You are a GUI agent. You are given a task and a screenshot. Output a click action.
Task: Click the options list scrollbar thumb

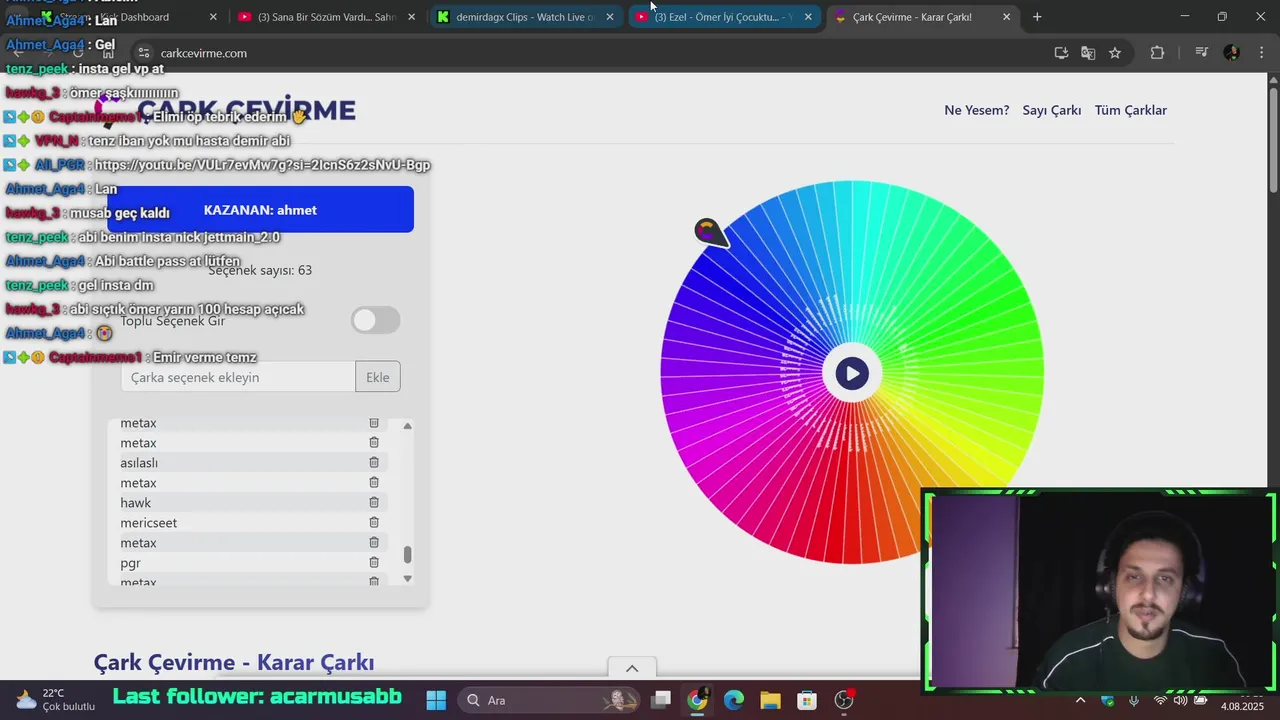click(407, 555)
